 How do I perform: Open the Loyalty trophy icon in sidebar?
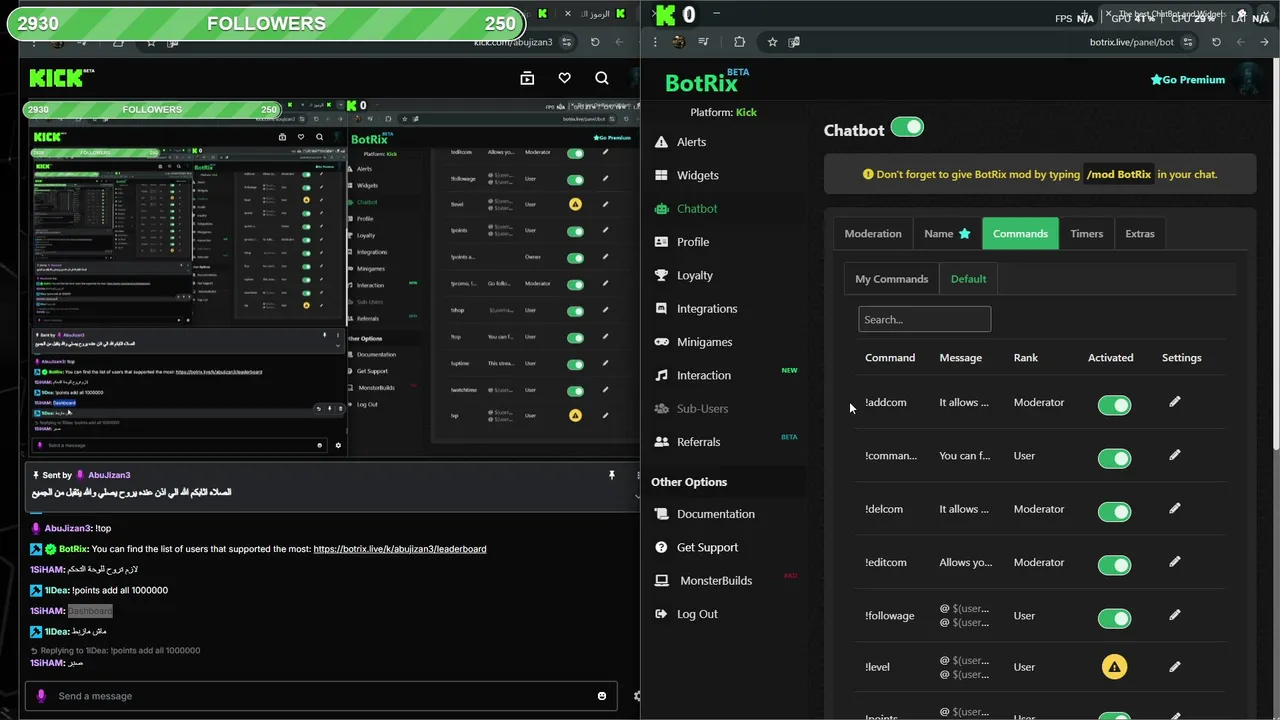[661, 275]
